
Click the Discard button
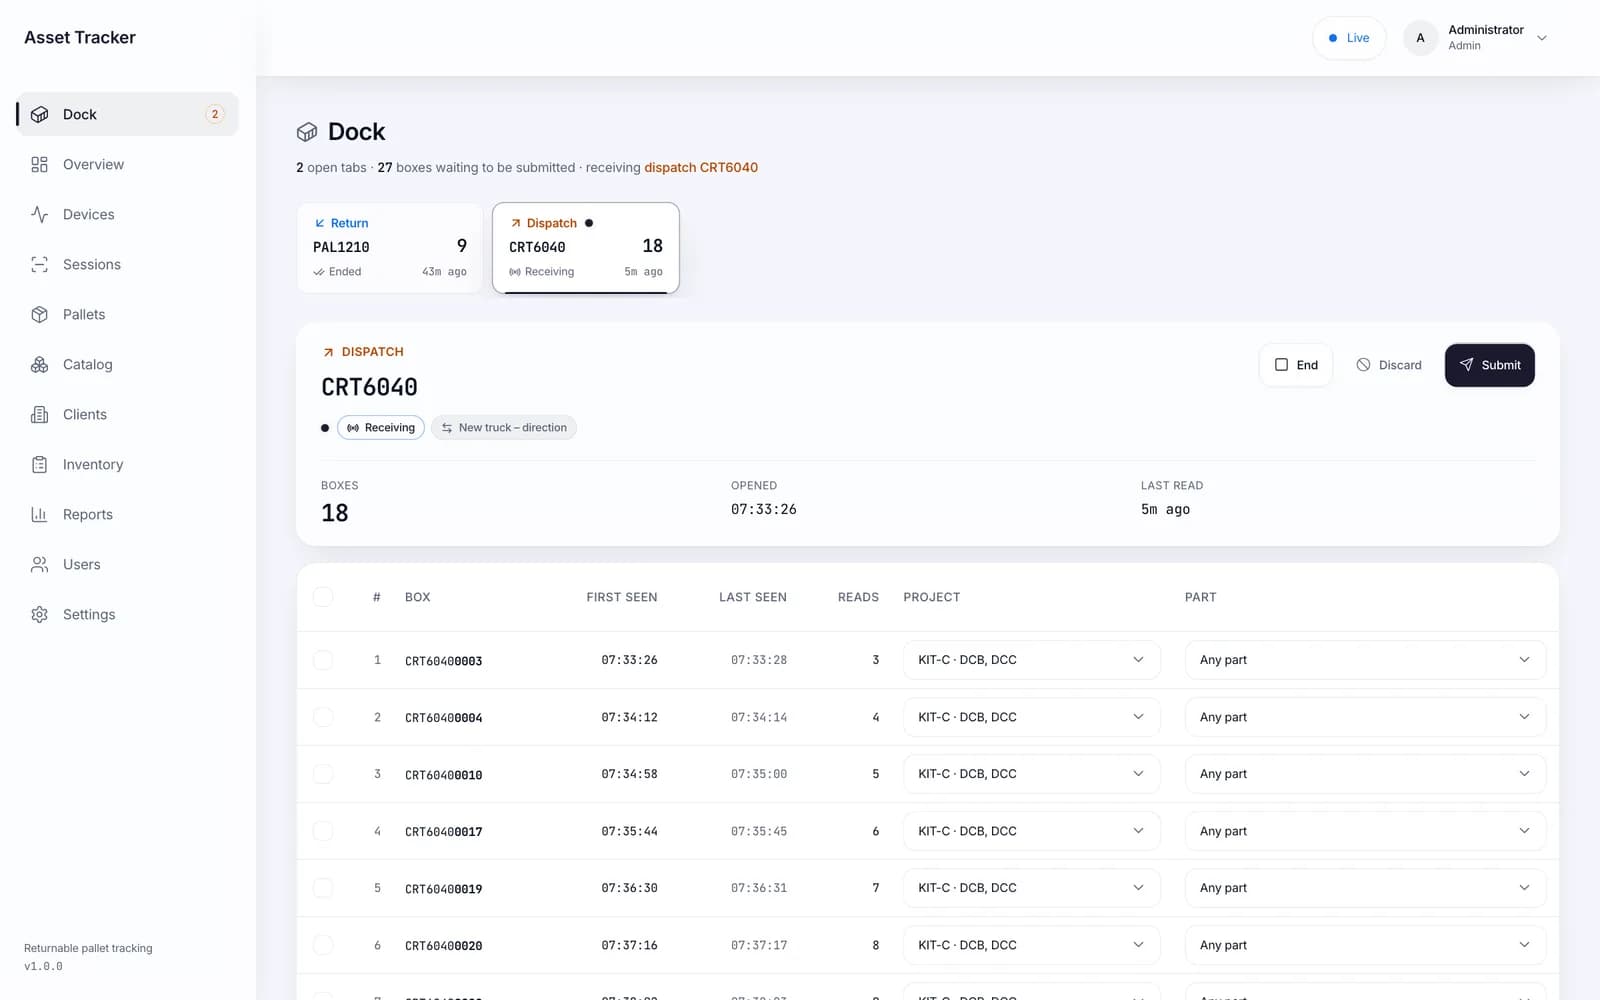click(x=1388, y=365)
